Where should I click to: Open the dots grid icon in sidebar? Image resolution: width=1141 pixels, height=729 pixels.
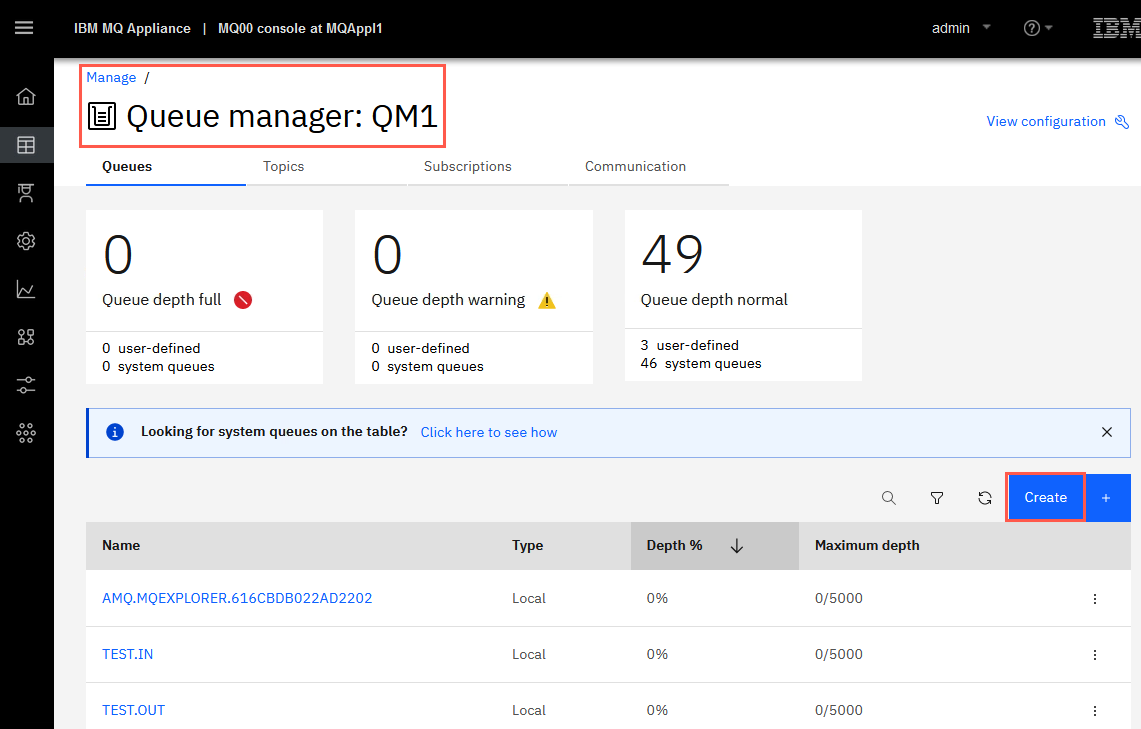(26, 433)
